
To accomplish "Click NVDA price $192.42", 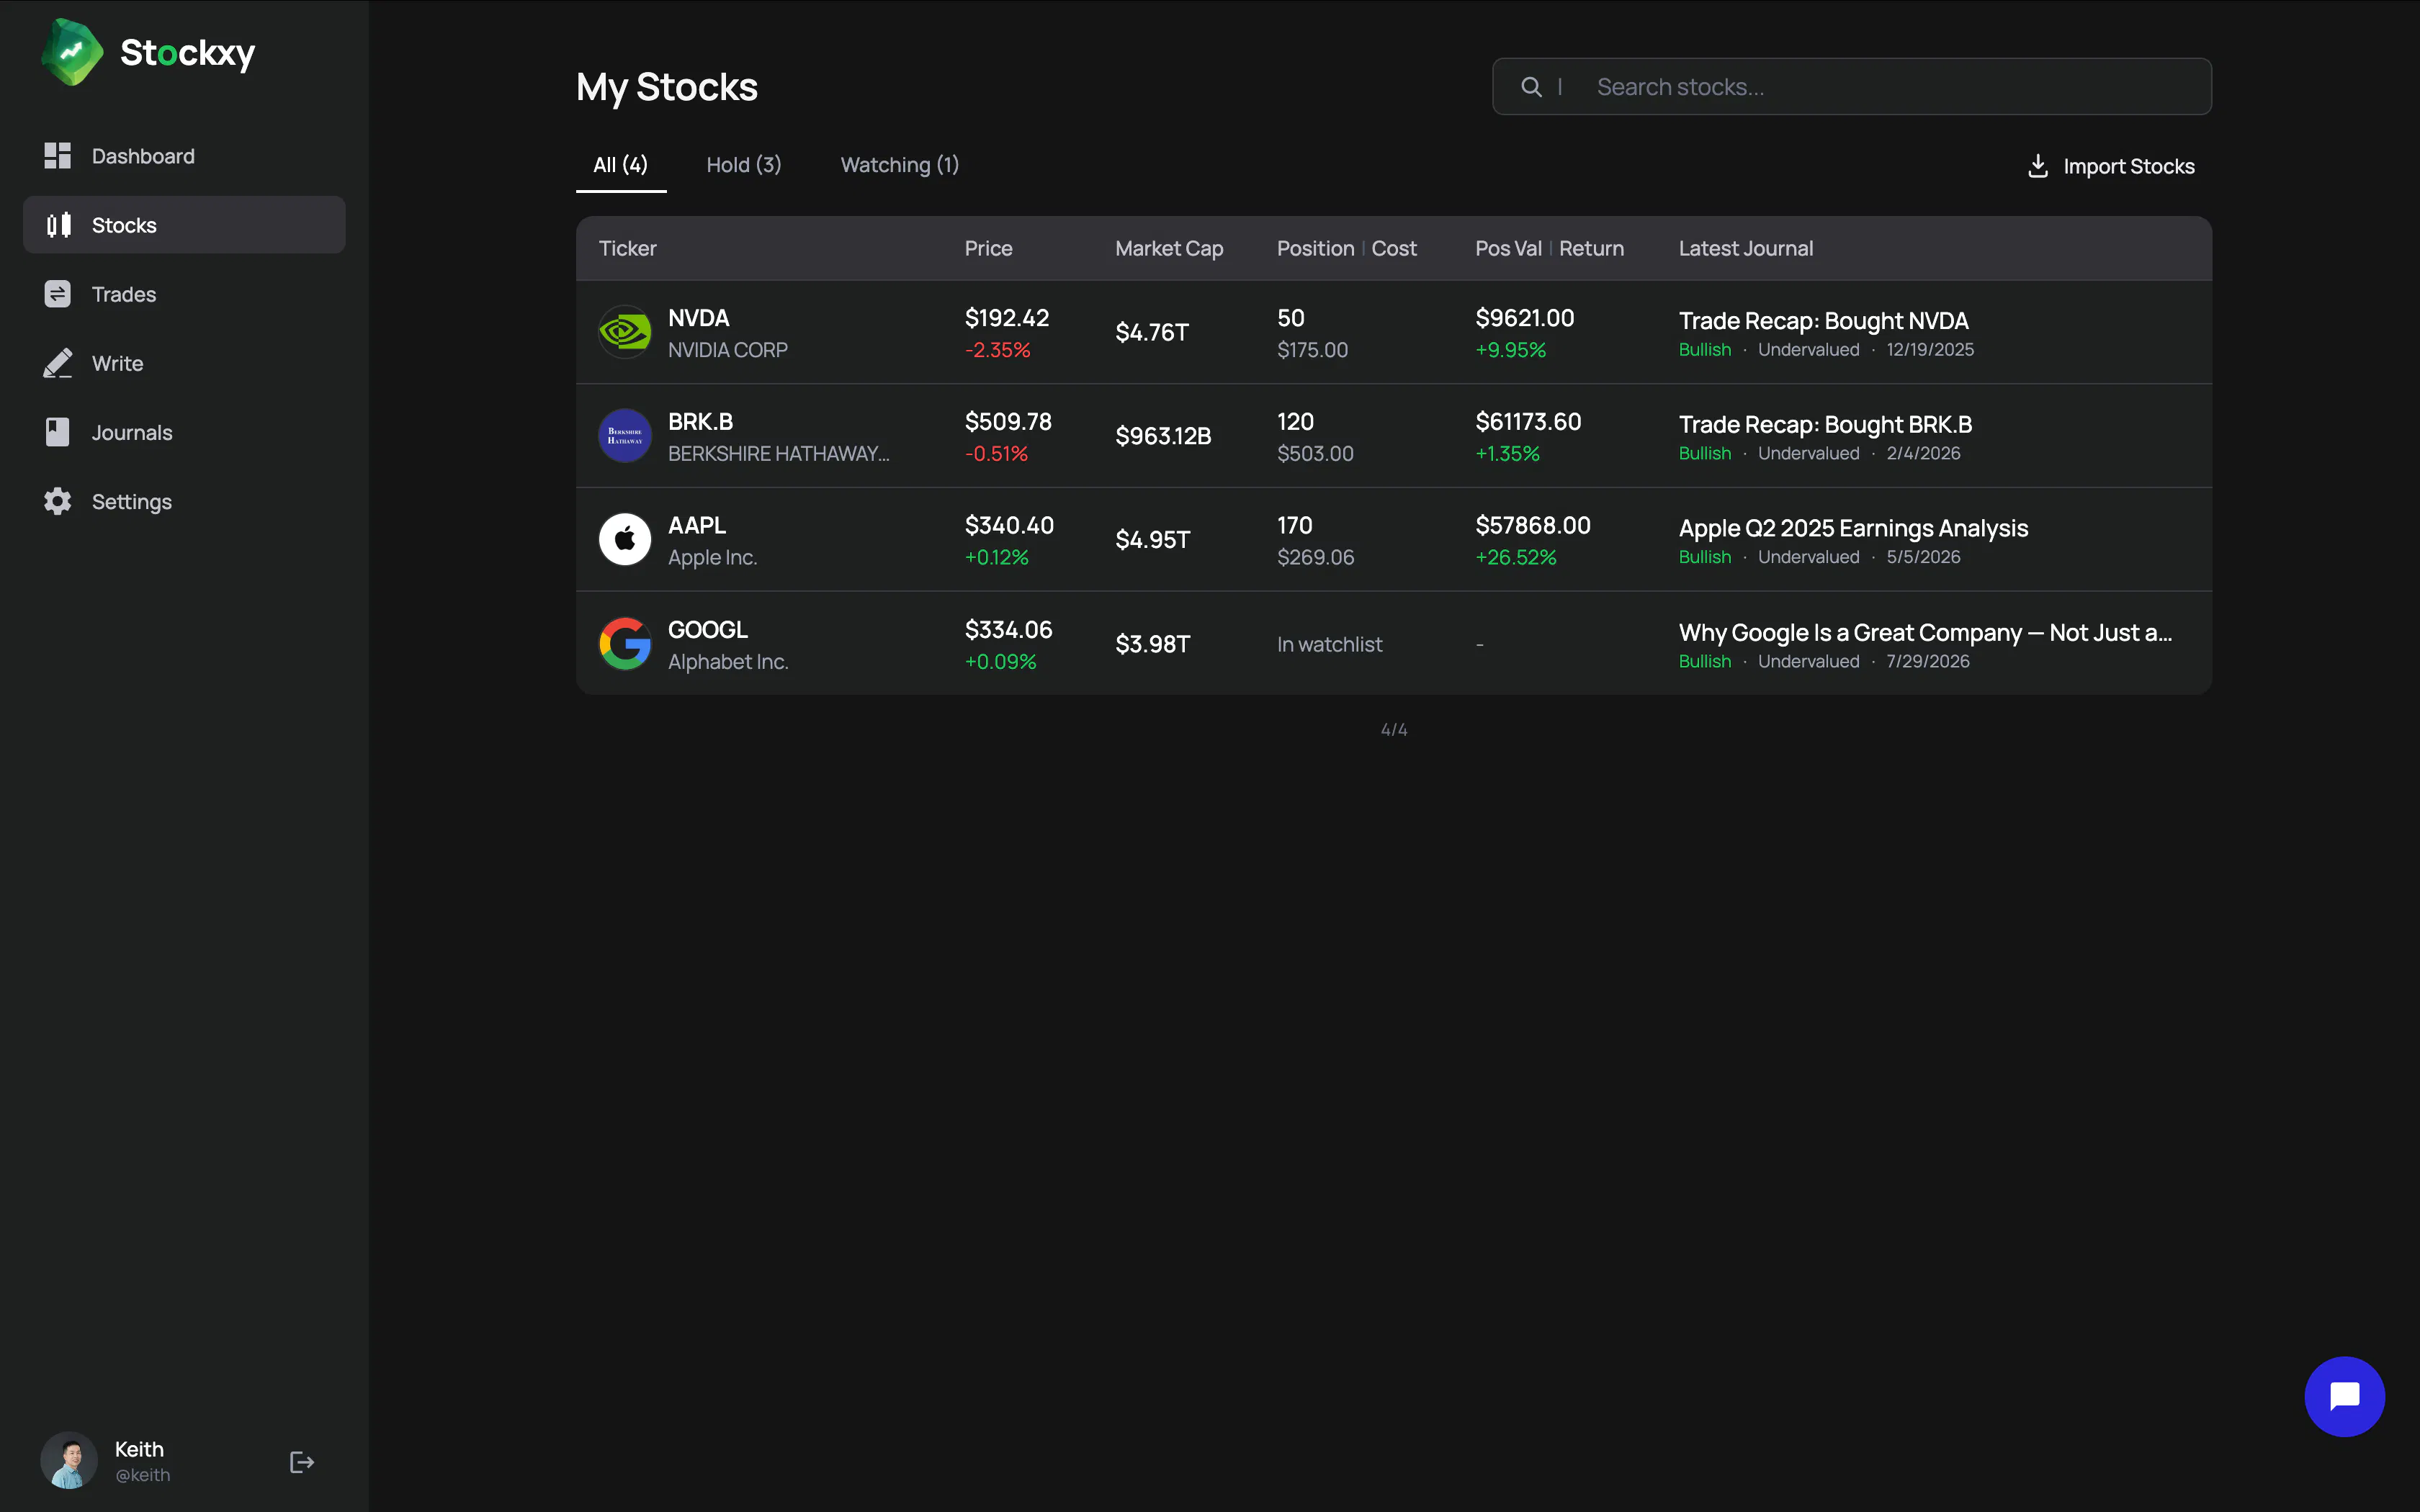I will coord(1006,318).
